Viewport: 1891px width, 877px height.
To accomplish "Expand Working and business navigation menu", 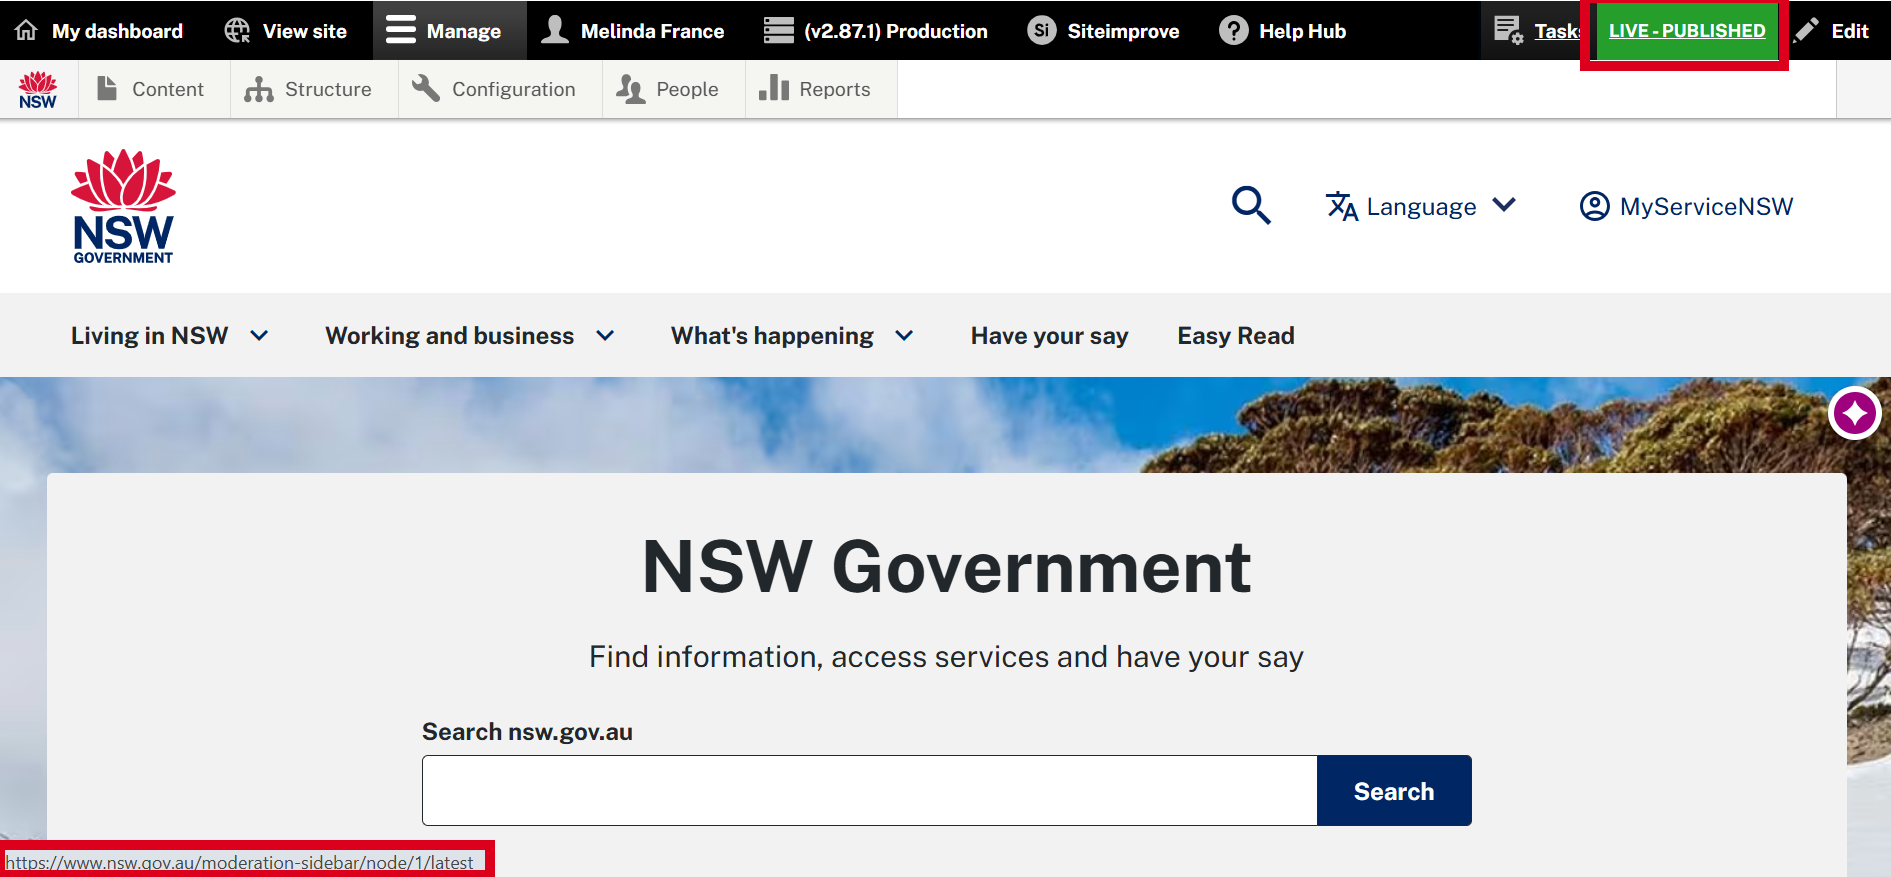I will pos(469,336).
